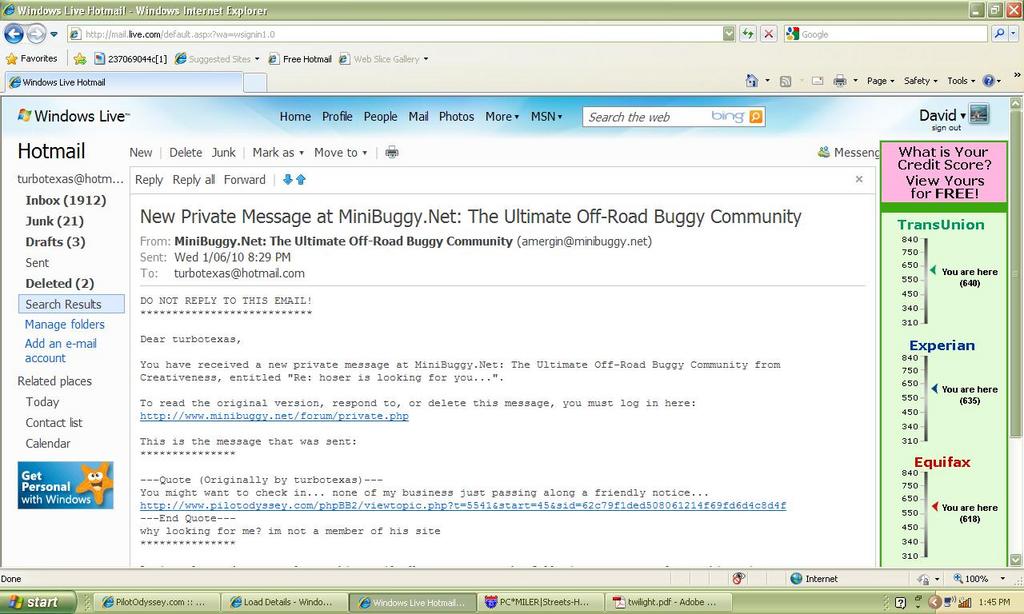Screen dimensions: 1024x614
Task: Click Forward message
Action: coord(244,180)
